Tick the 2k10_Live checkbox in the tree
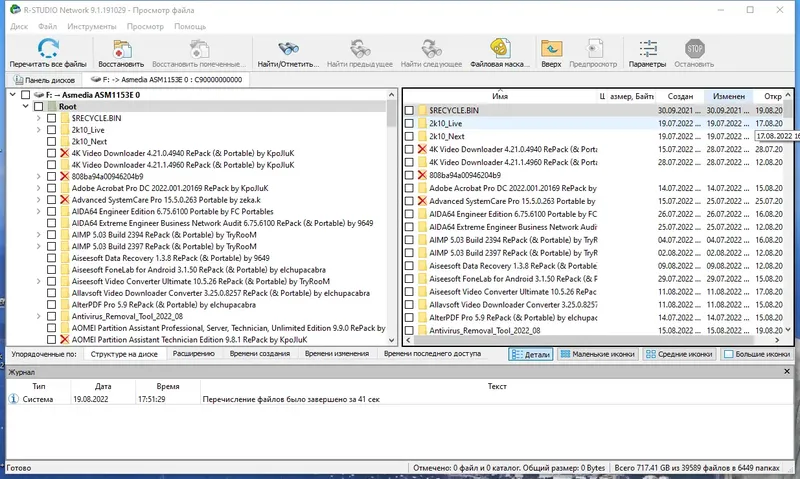The image size is (800, 479). pos(52,130)
